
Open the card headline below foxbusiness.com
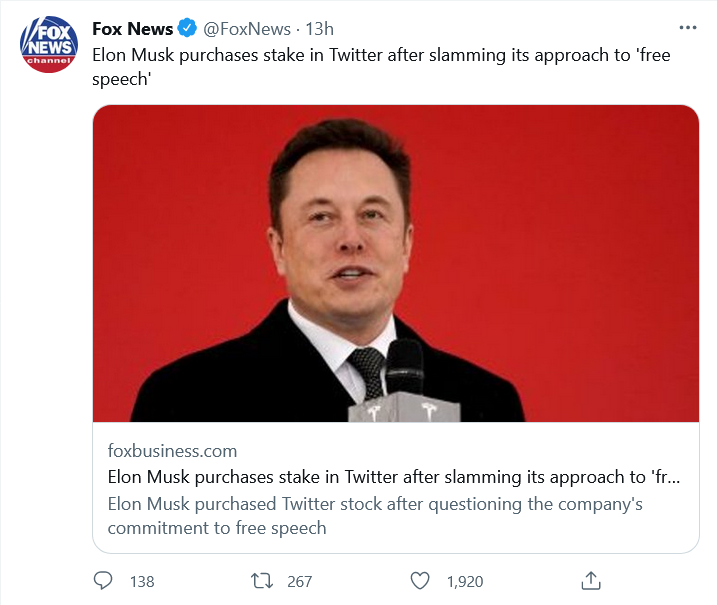click(394, 477)
